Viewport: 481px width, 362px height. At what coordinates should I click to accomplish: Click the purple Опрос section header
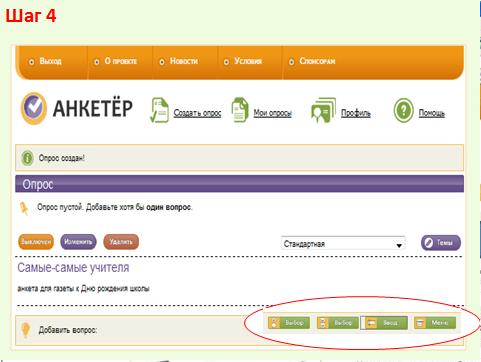(x=239, y=184)
